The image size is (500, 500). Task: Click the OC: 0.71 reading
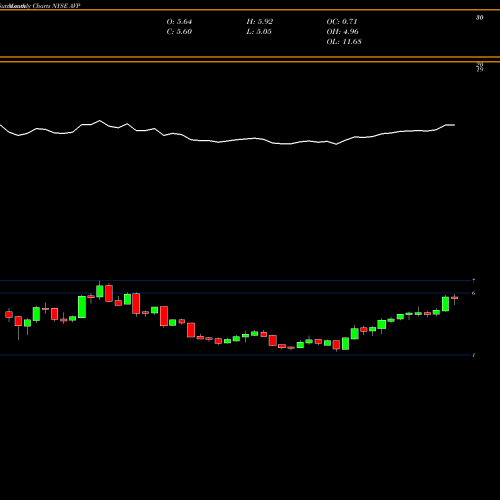tap(342, 22)
